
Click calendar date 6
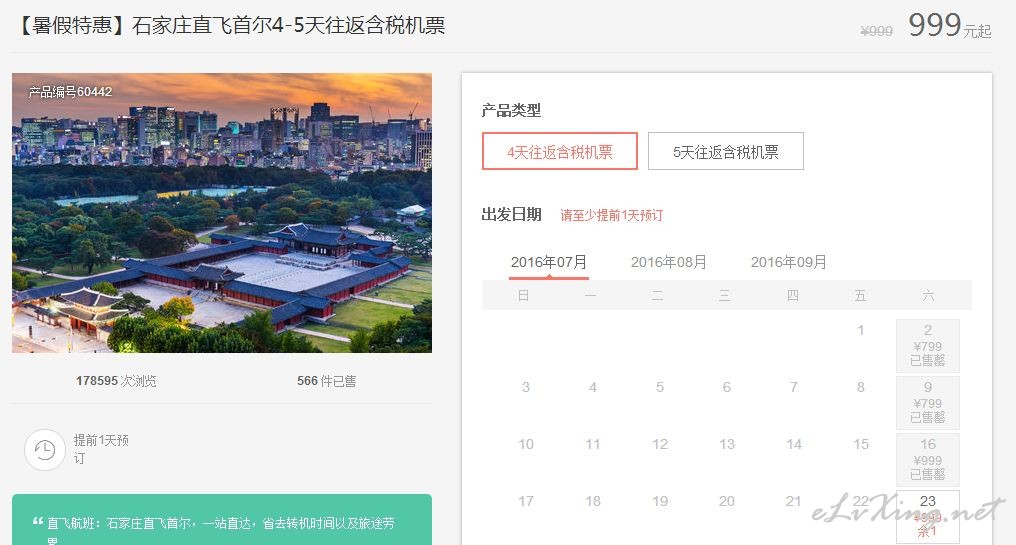pos(726,388)
